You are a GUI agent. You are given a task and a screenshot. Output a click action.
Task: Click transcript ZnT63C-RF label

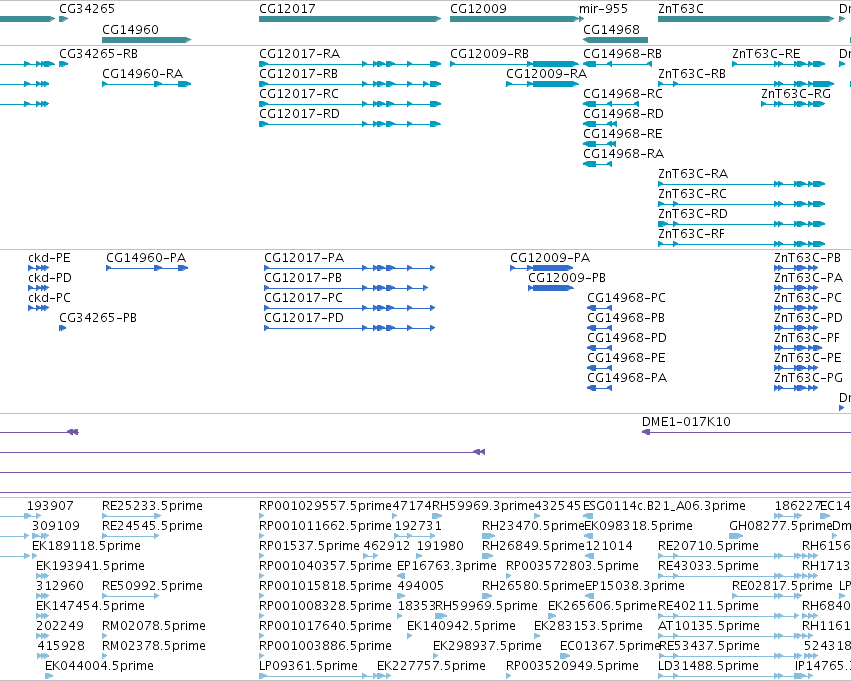[x=691, y=234]
